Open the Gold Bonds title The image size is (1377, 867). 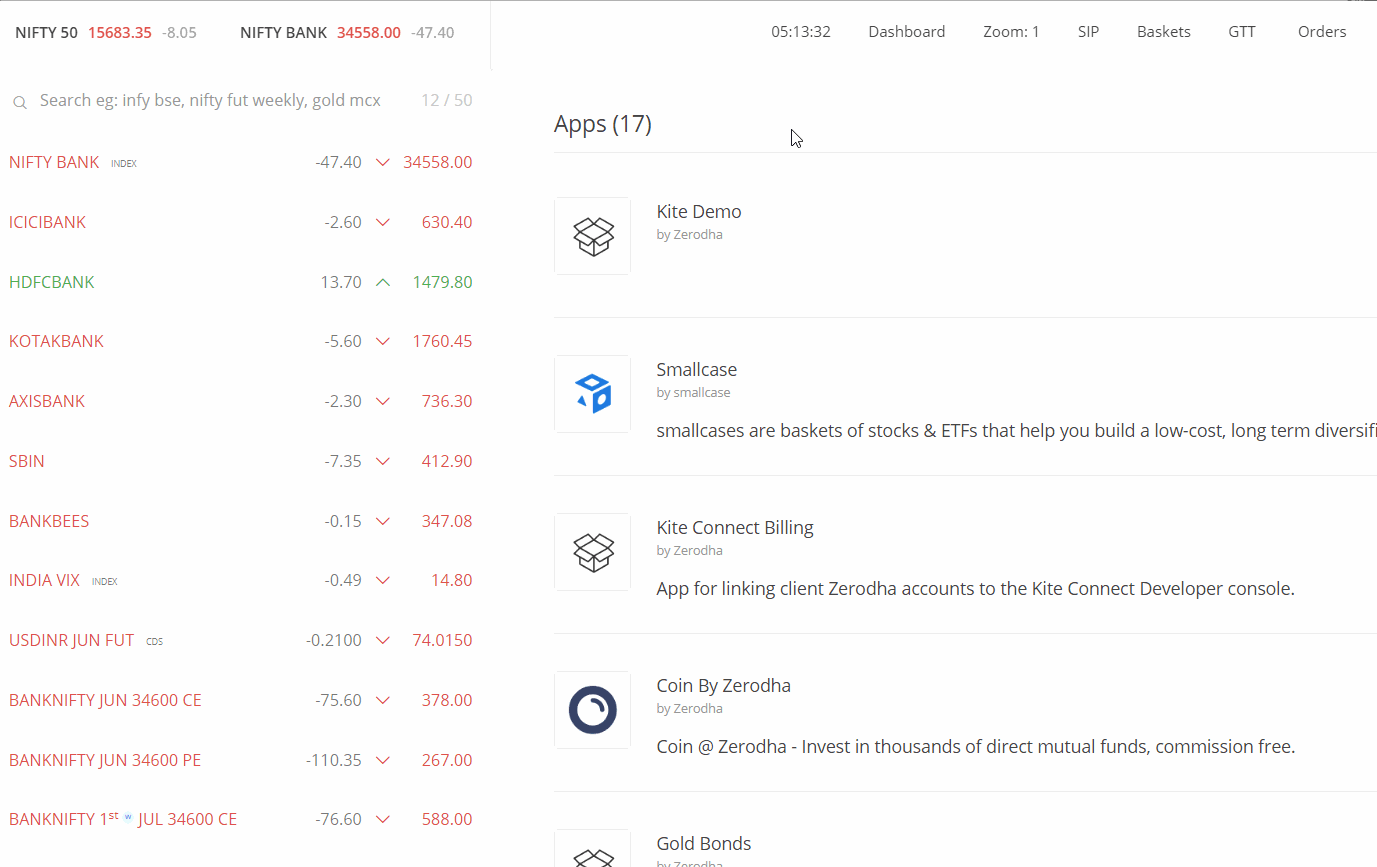click(x=704, y=844)
